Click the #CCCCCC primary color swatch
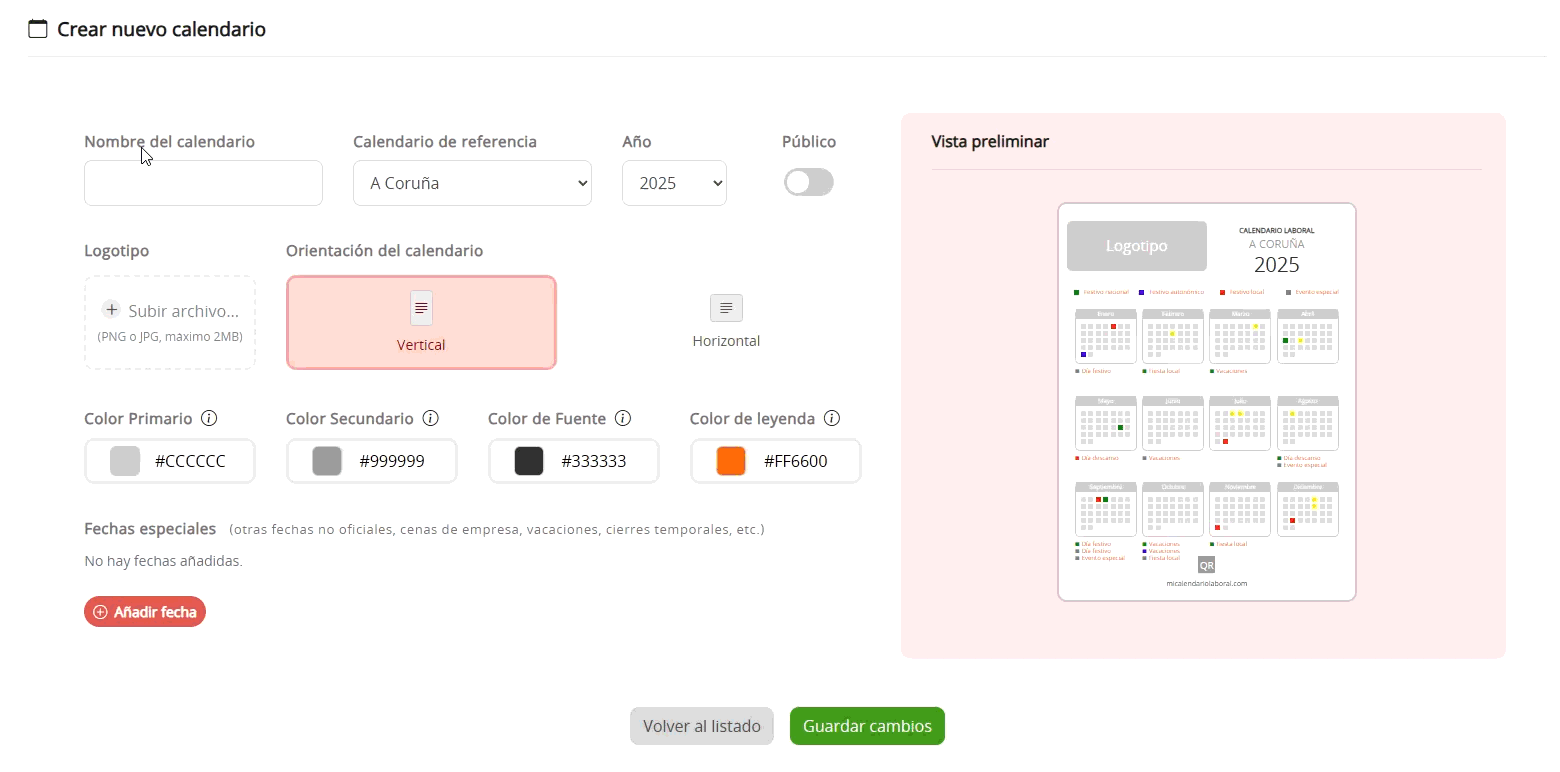1560x772 pixels. tap(123, 461)
